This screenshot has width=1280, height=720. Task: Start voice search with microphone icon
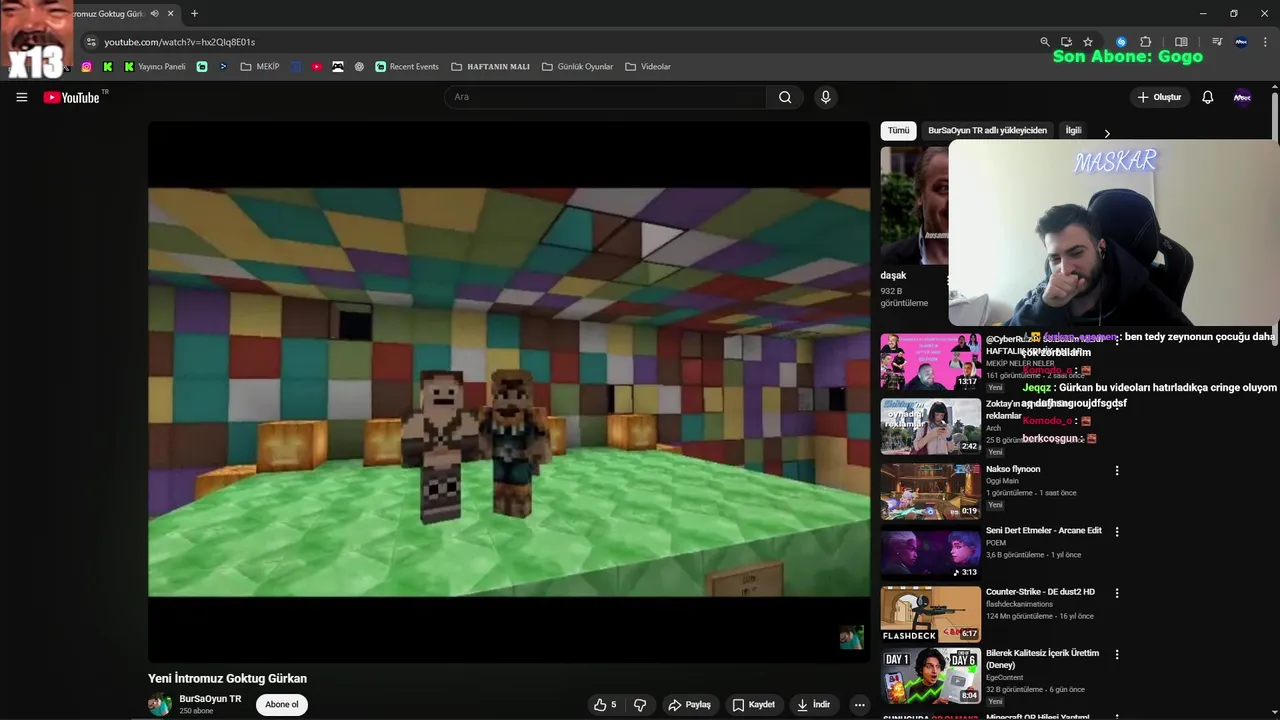click(x=825, y=97)
